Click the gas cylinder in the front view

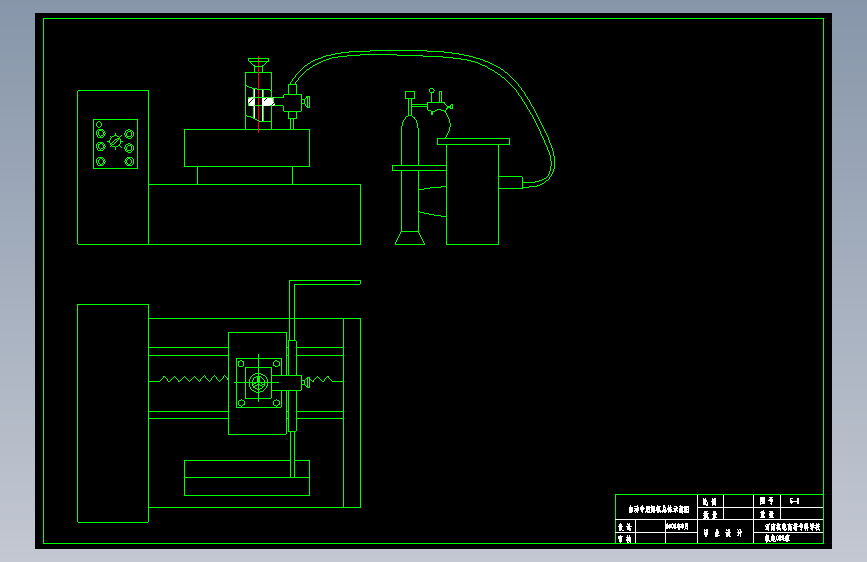410,180
